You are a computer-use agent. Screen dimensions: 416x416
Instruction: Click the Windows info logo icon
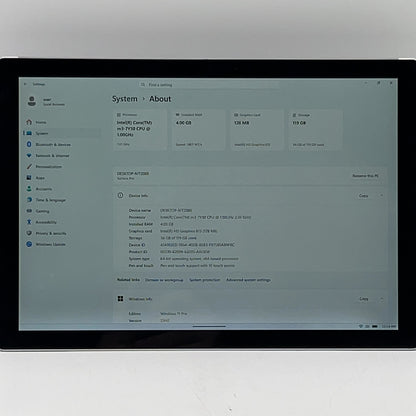click(120, 299)
